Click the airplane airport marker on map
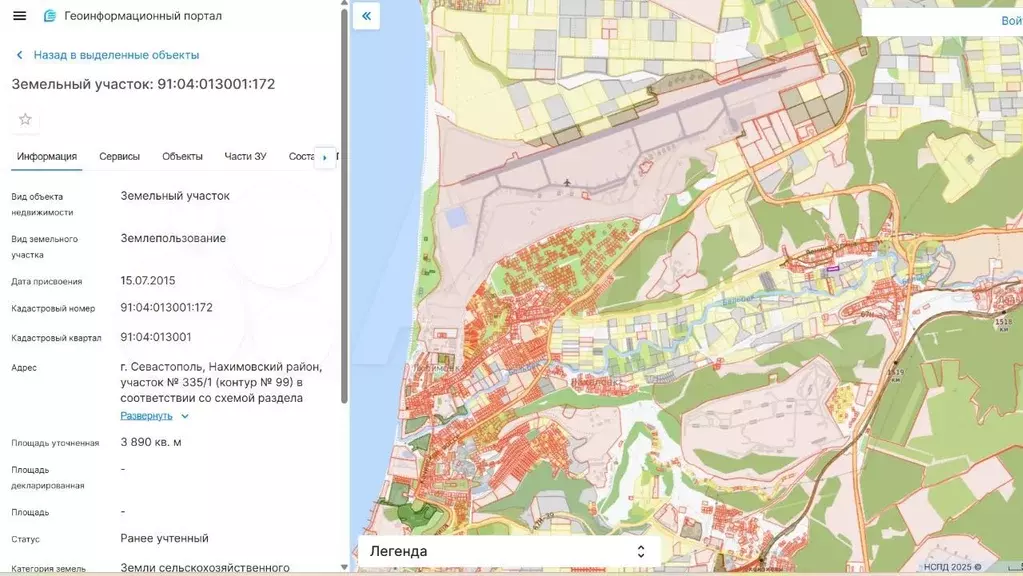The height and width of the screenshot is (576, 1023). click(x=567, y=182)
